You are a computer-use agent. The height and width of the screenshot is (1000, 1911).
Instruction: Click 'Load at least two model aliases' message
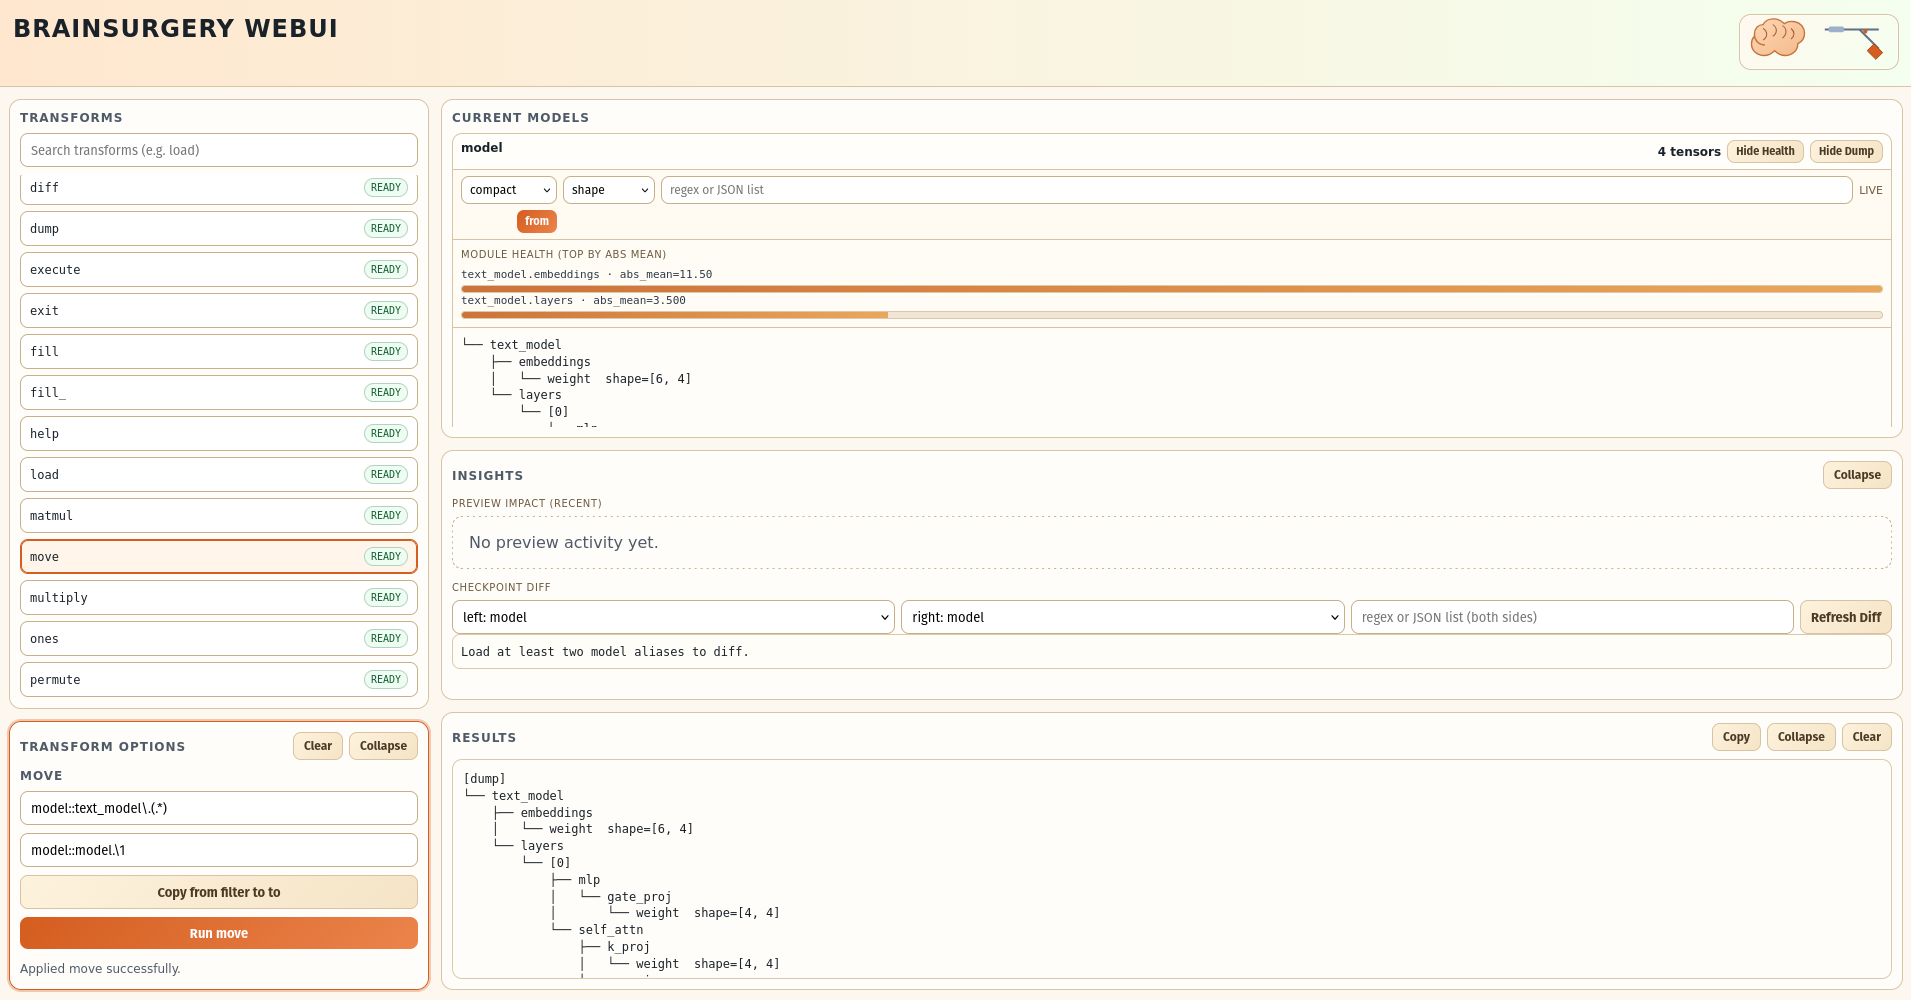(x=605, y=652)
